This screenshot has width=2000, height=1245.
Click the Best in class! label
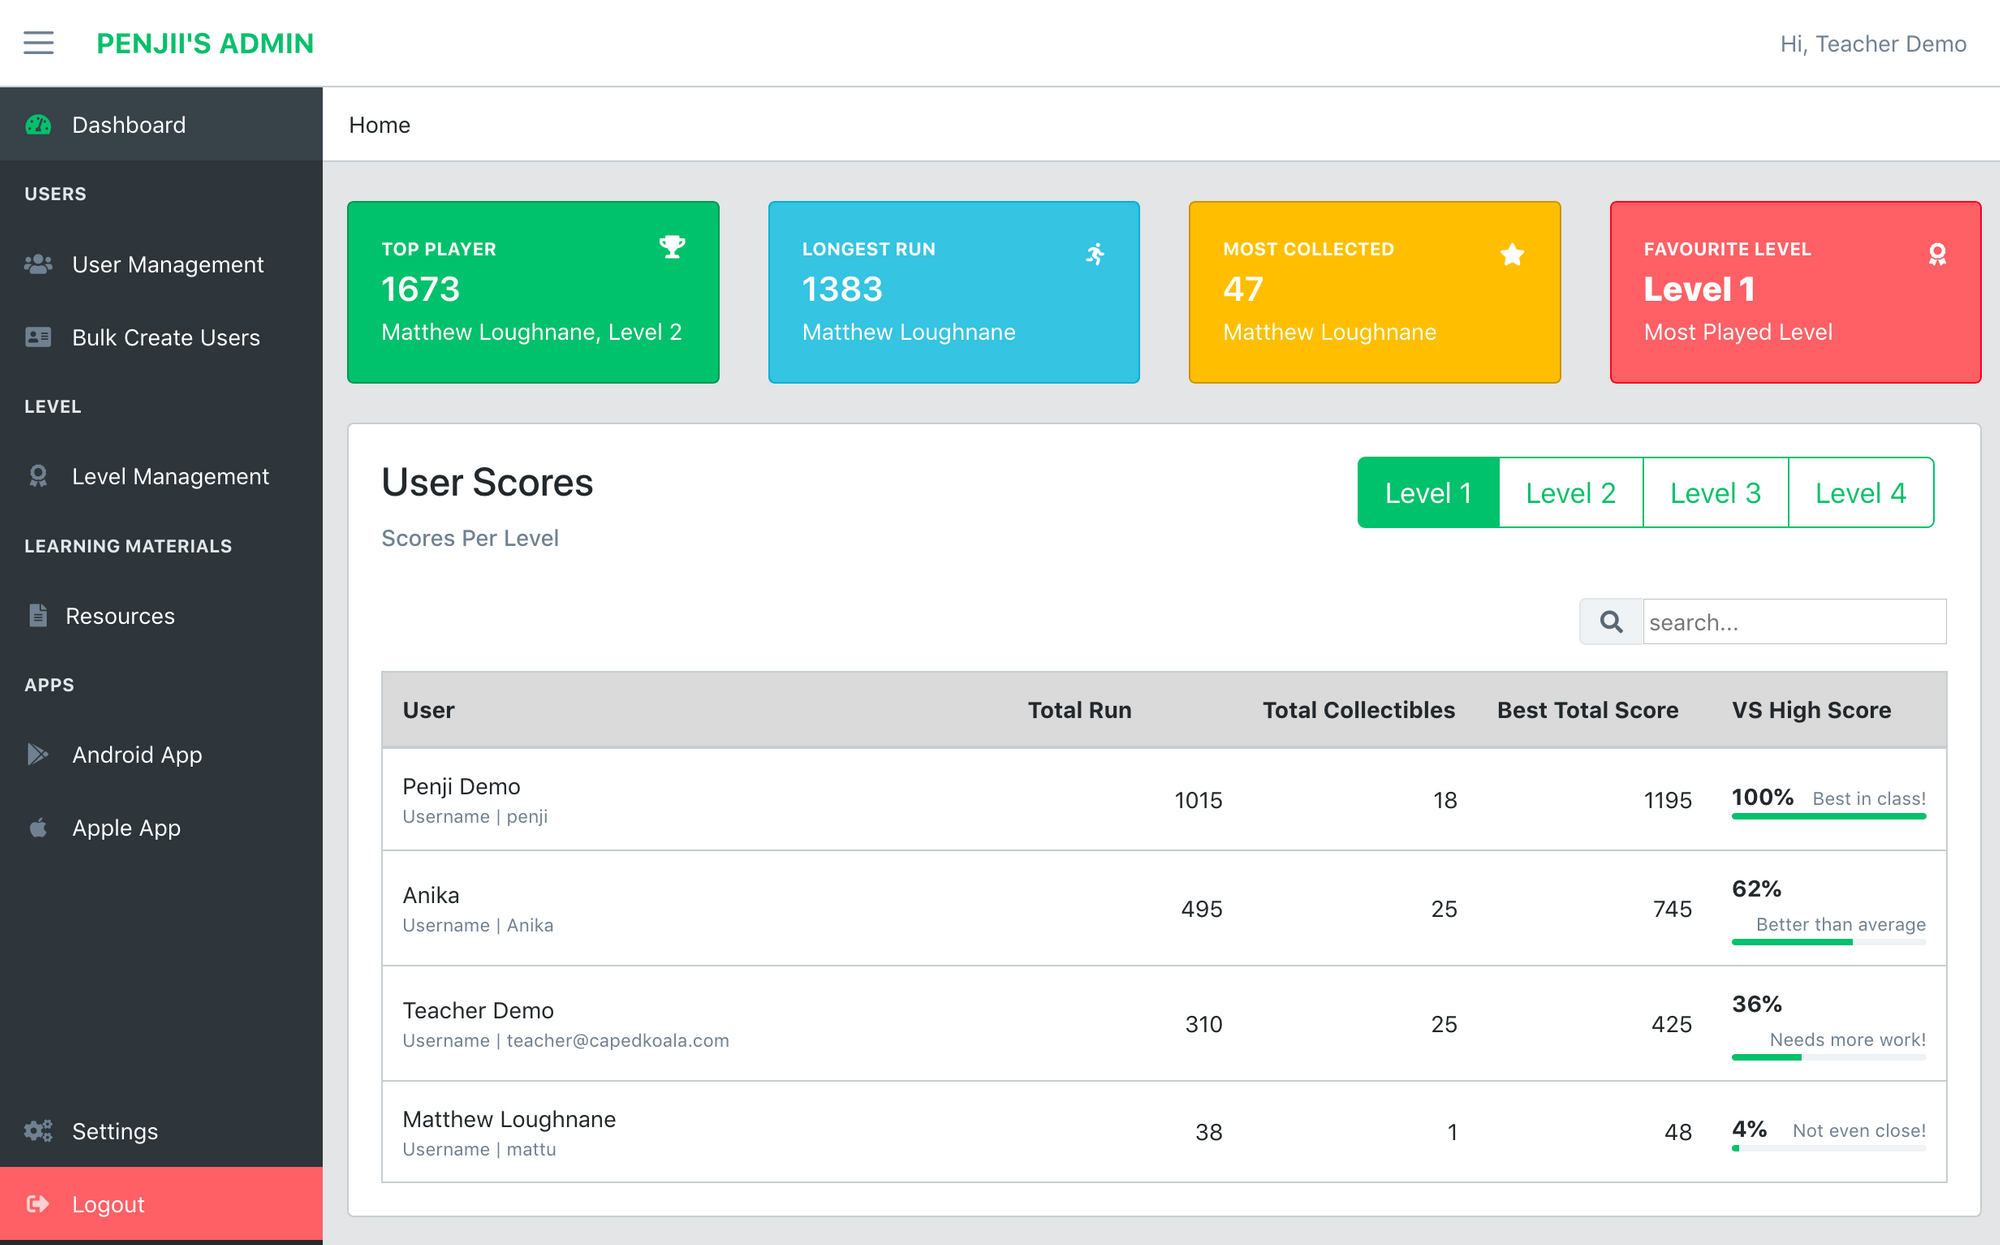click(1869, 799)
